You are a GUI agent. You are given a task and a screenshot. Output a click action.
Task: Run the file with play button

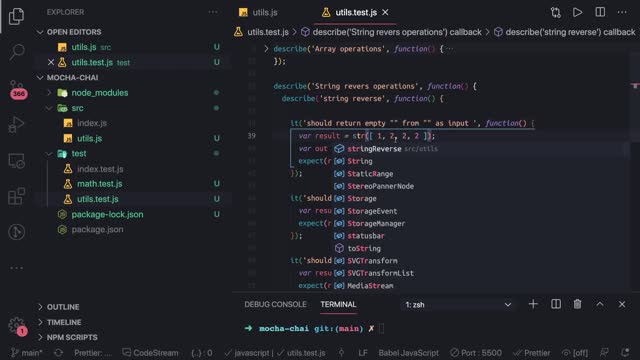point(578,12)
